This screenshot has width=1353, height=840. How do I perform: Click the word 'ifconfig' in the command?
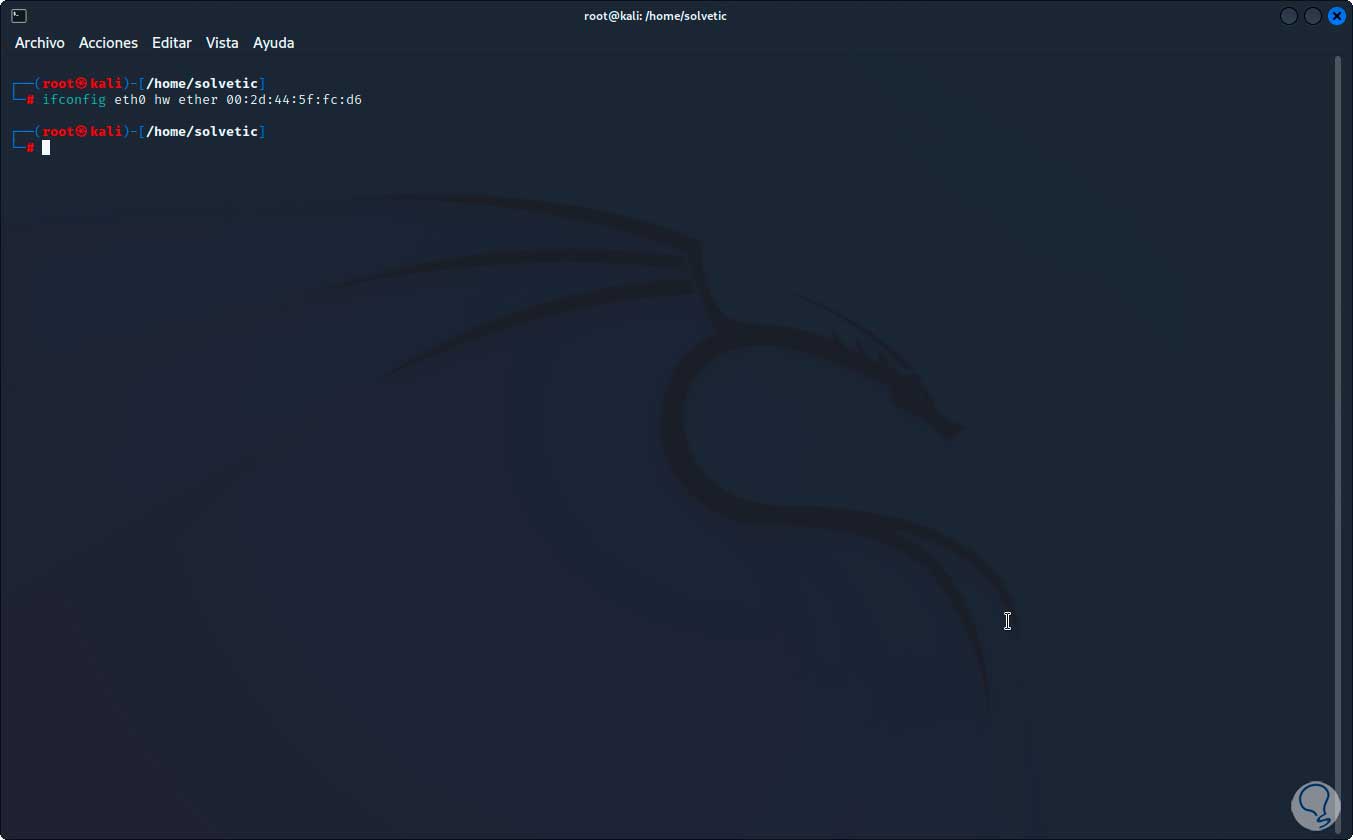click(x=73, y=100)
